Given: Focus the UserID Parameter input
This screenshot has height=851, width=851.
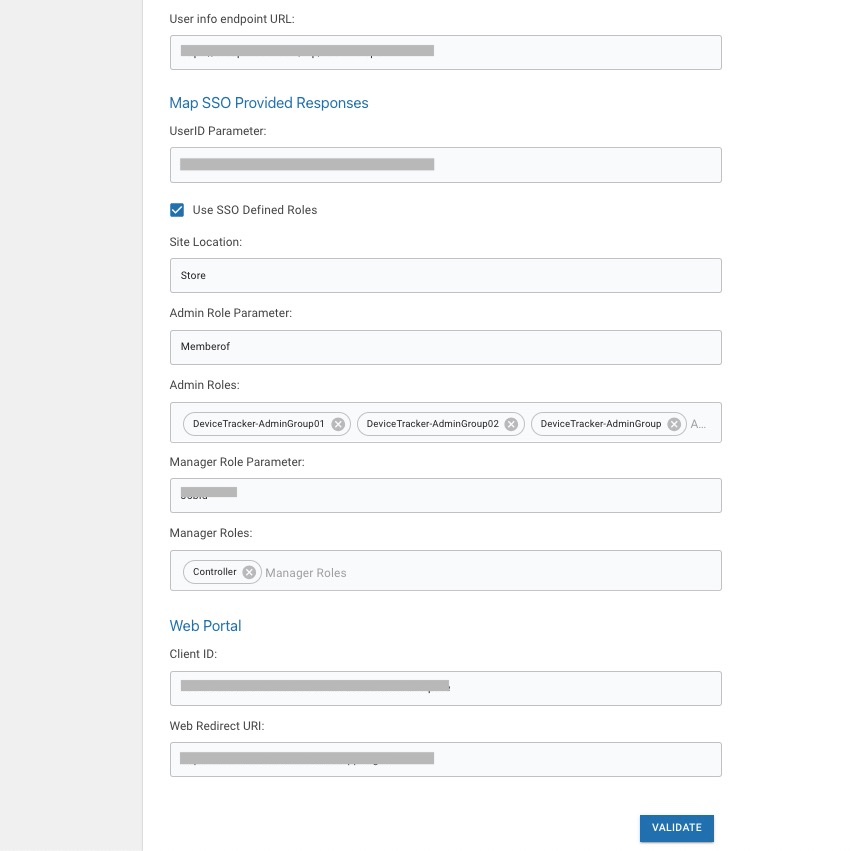Looking at the screenshot, I should point(445,165).
